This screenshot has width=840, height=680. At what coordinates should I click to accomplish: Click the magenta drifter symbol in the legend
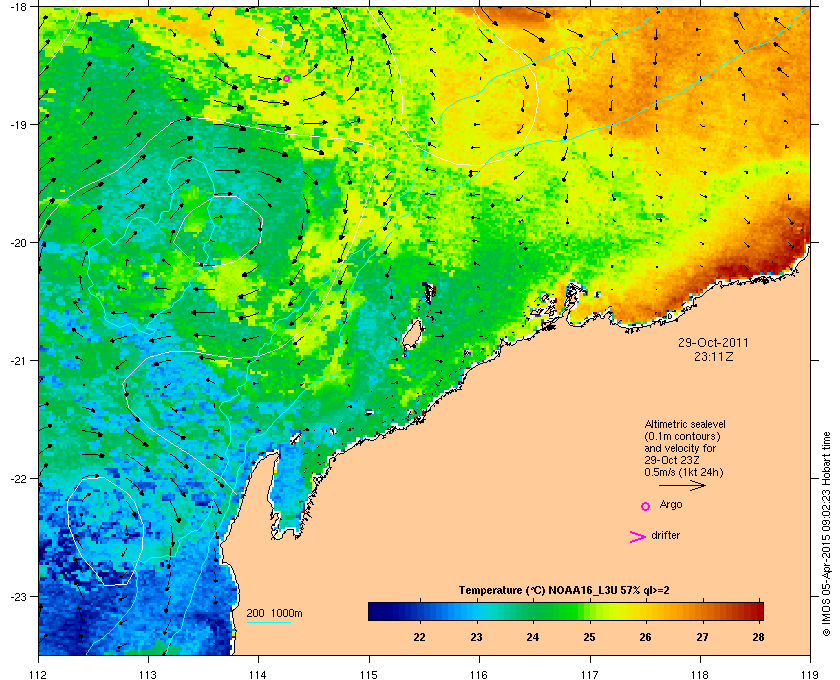[638, 537]
